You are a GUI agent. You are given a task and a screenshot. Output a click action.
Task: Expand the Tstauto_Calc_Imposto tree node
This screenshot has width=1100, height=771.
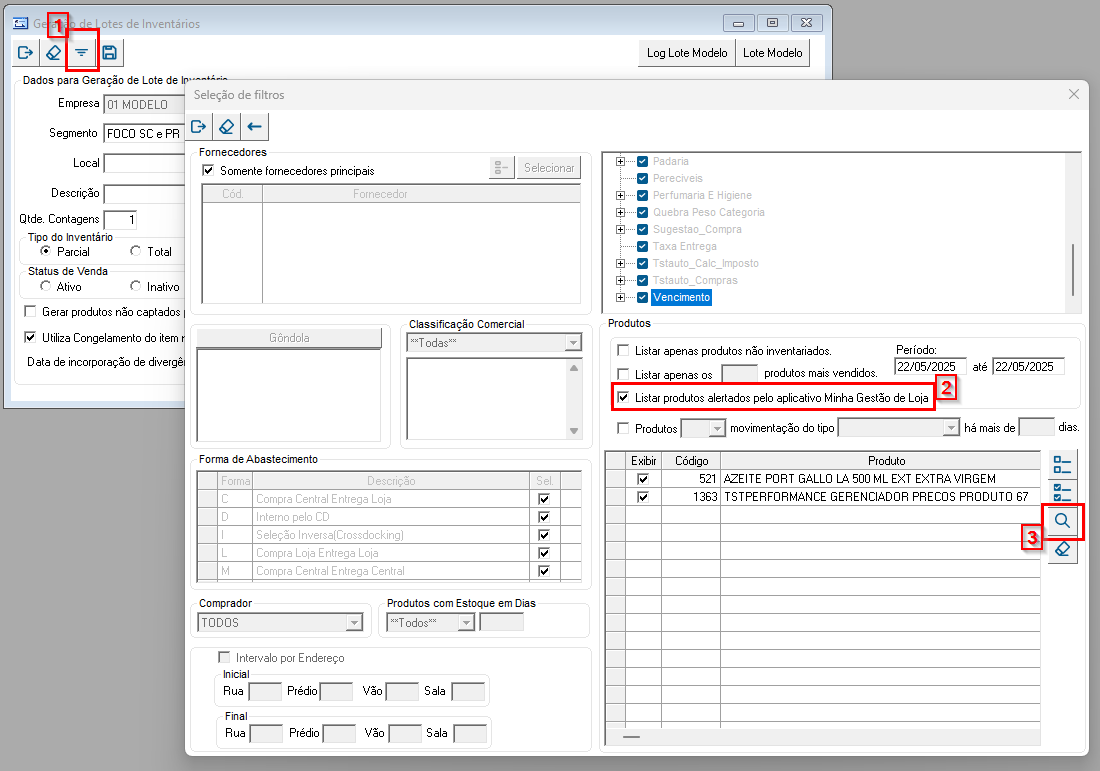coord(620,263)
